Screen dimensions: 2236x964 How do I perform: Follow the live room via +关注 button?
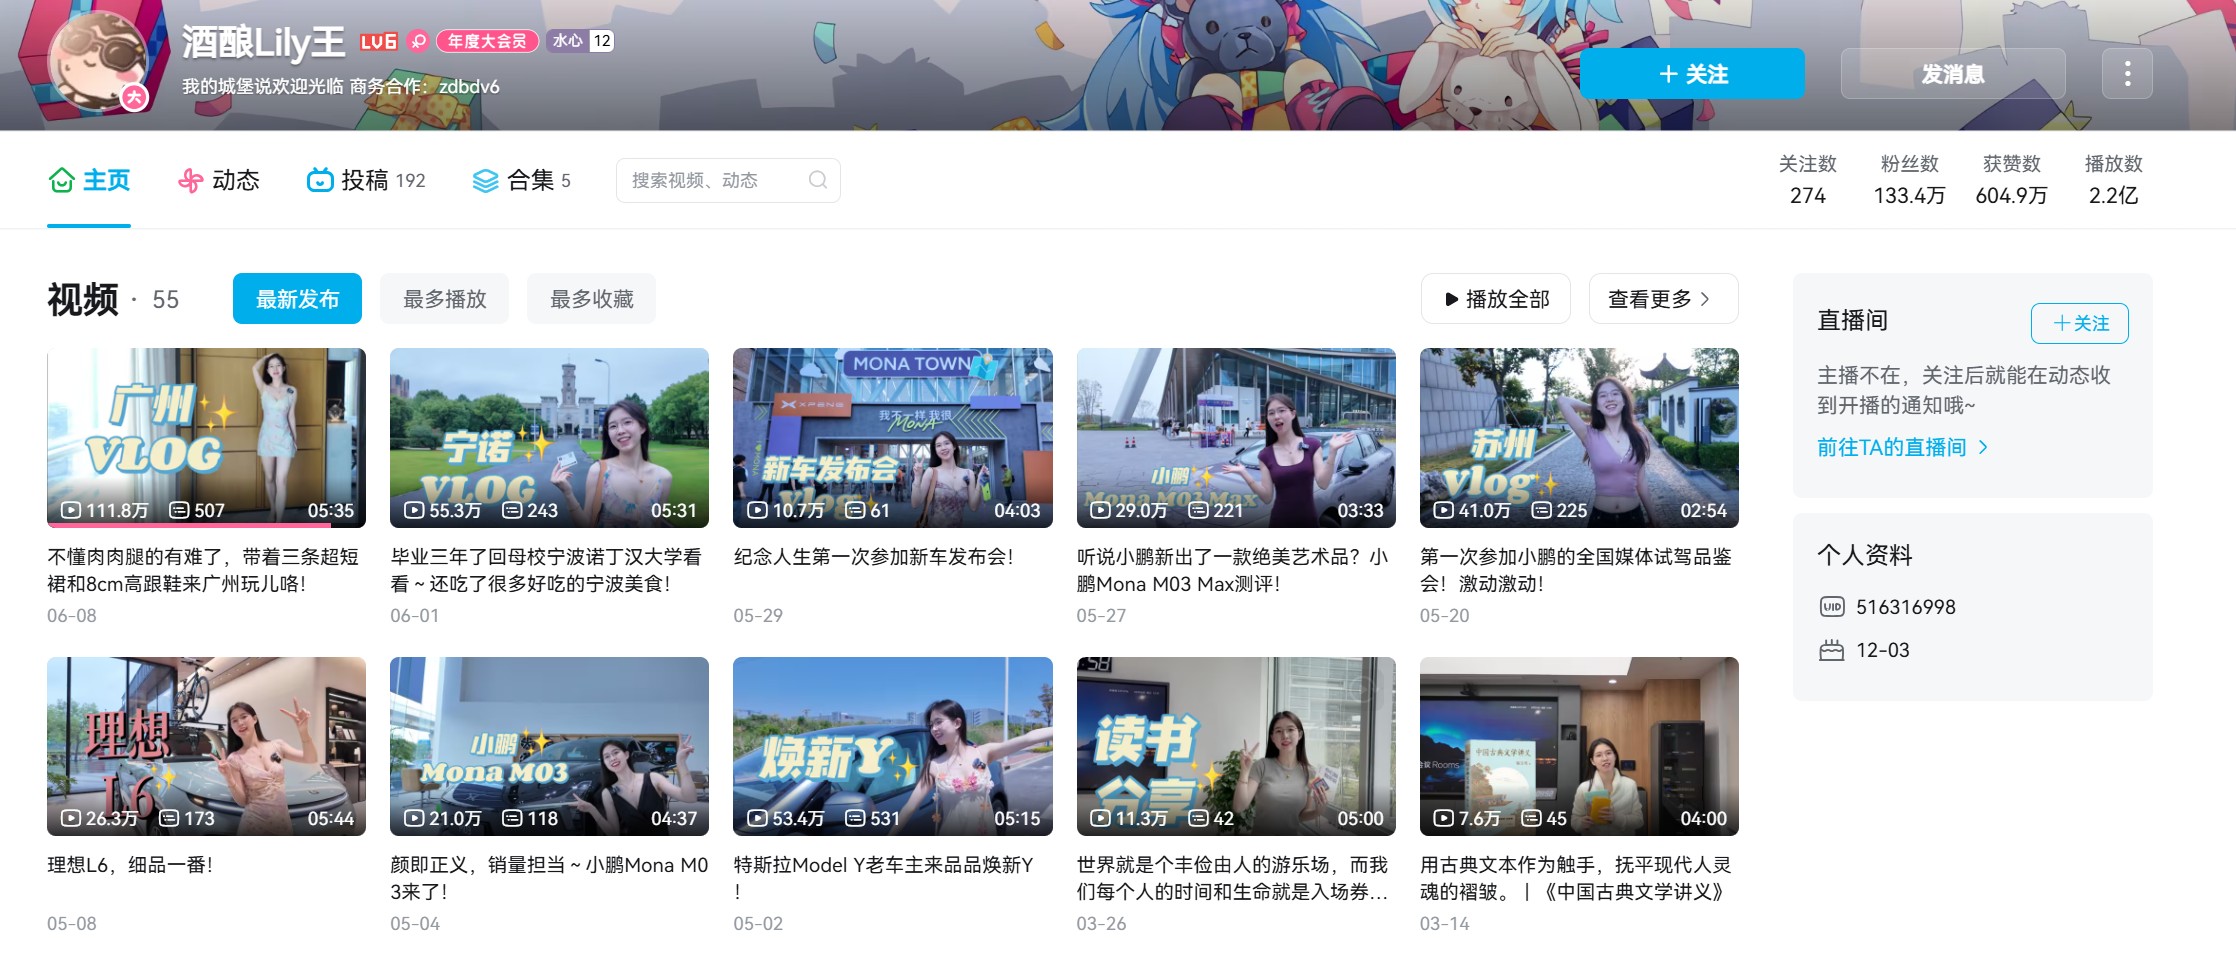2079,323
